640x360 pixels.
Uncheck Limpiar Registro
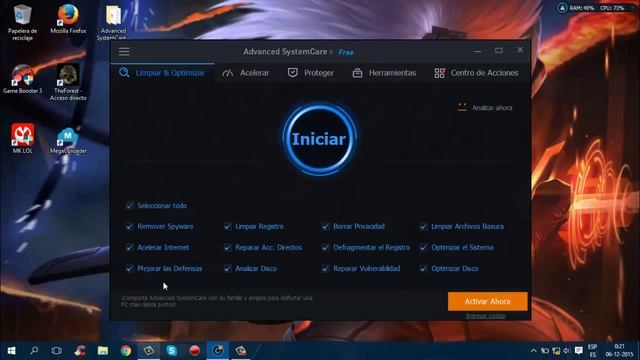click(x=227, y=227)
